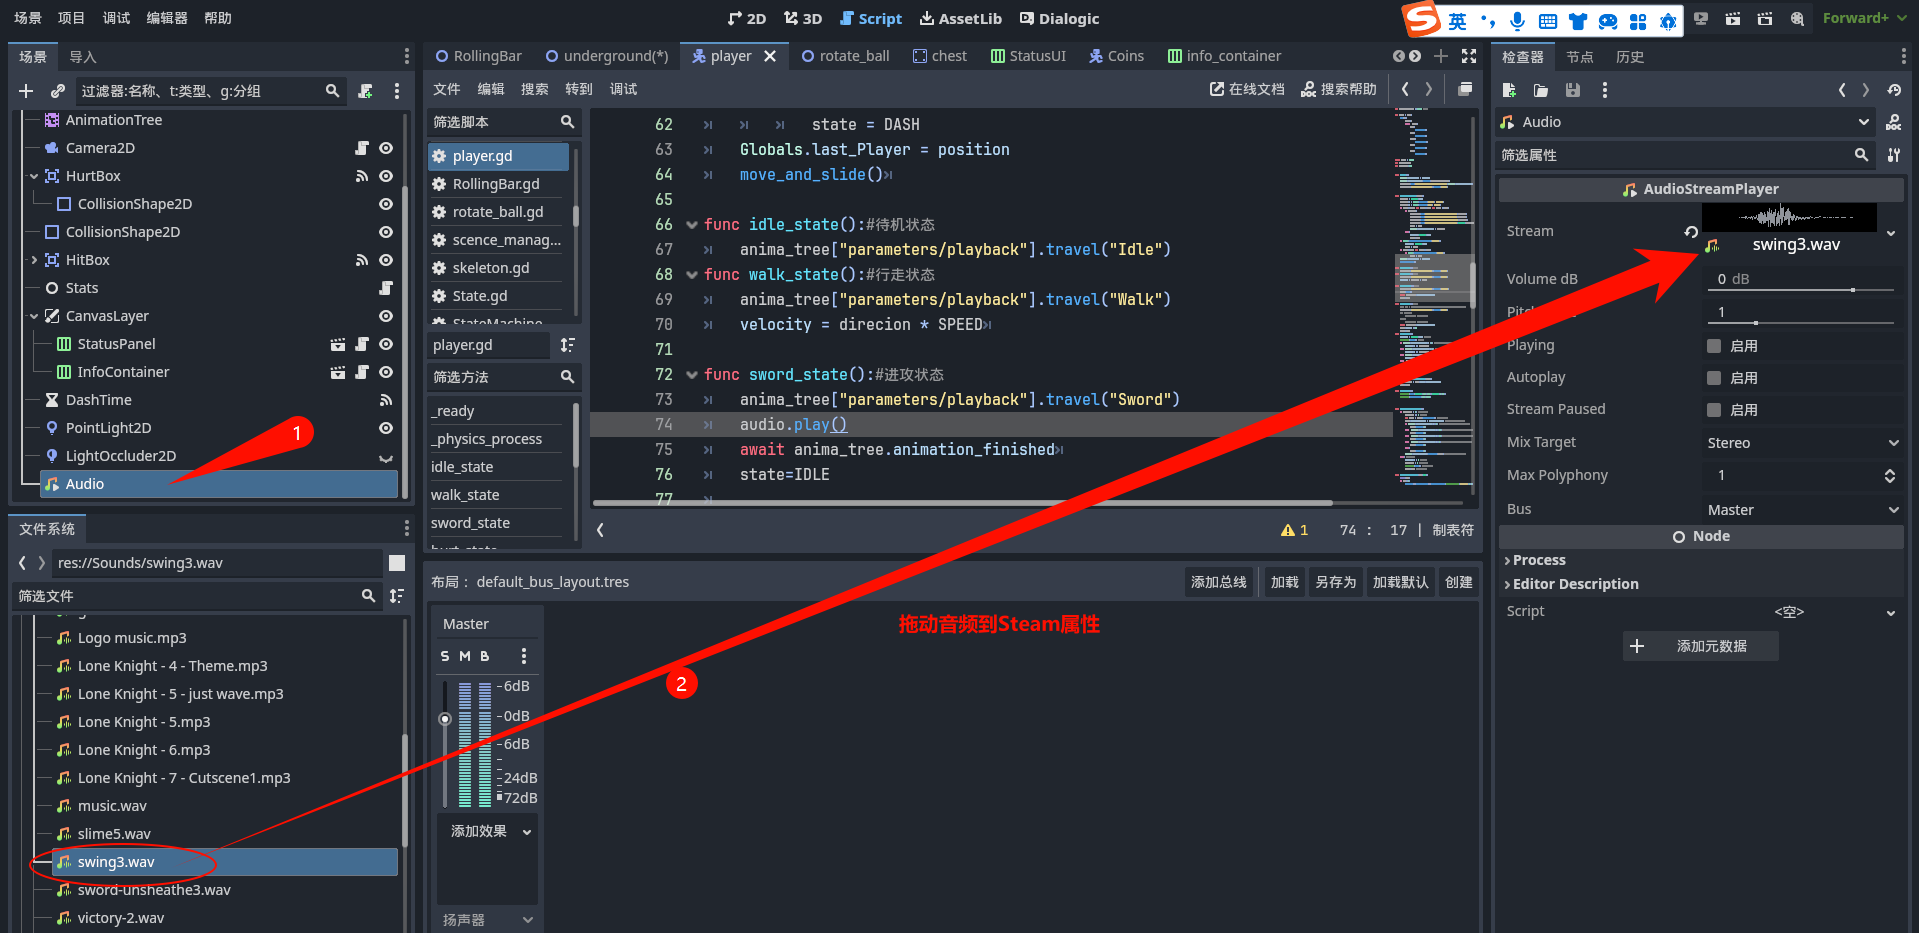
Task: Adjust the Pitch Scale slider
Action: [1802, 323]
